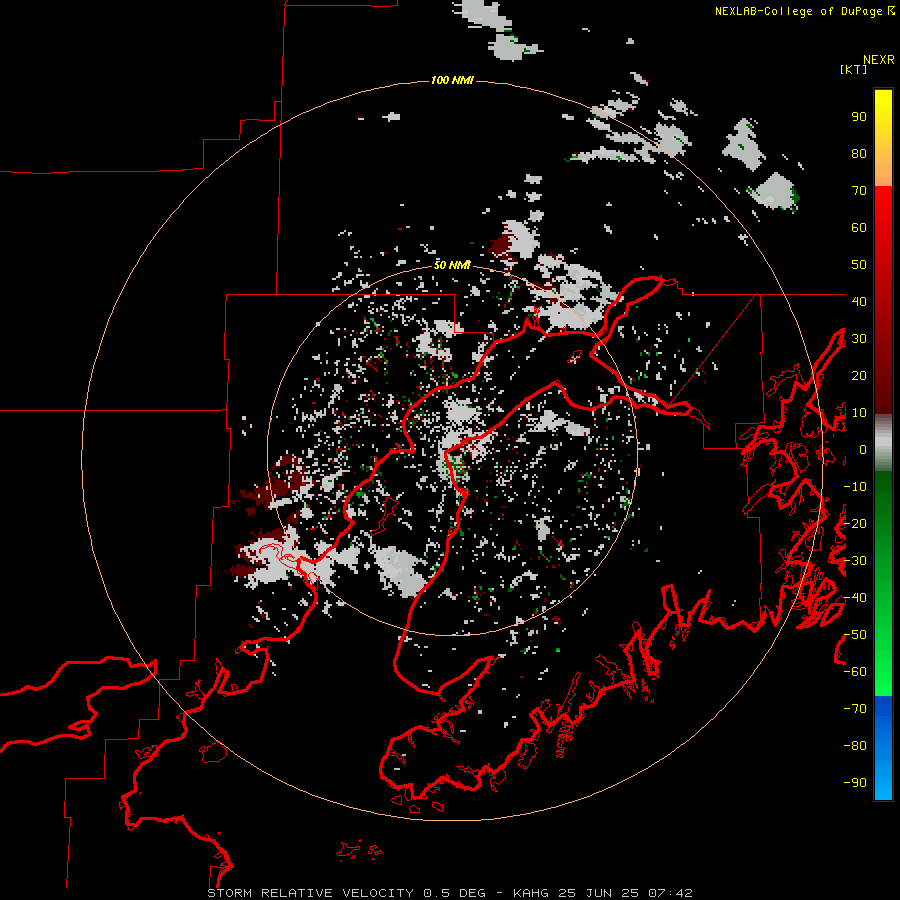Click "0.5 DEG" elevation angle in the caption
Image resolution: width=900 pixels, height=900 pixels.
tap(454, 893)
